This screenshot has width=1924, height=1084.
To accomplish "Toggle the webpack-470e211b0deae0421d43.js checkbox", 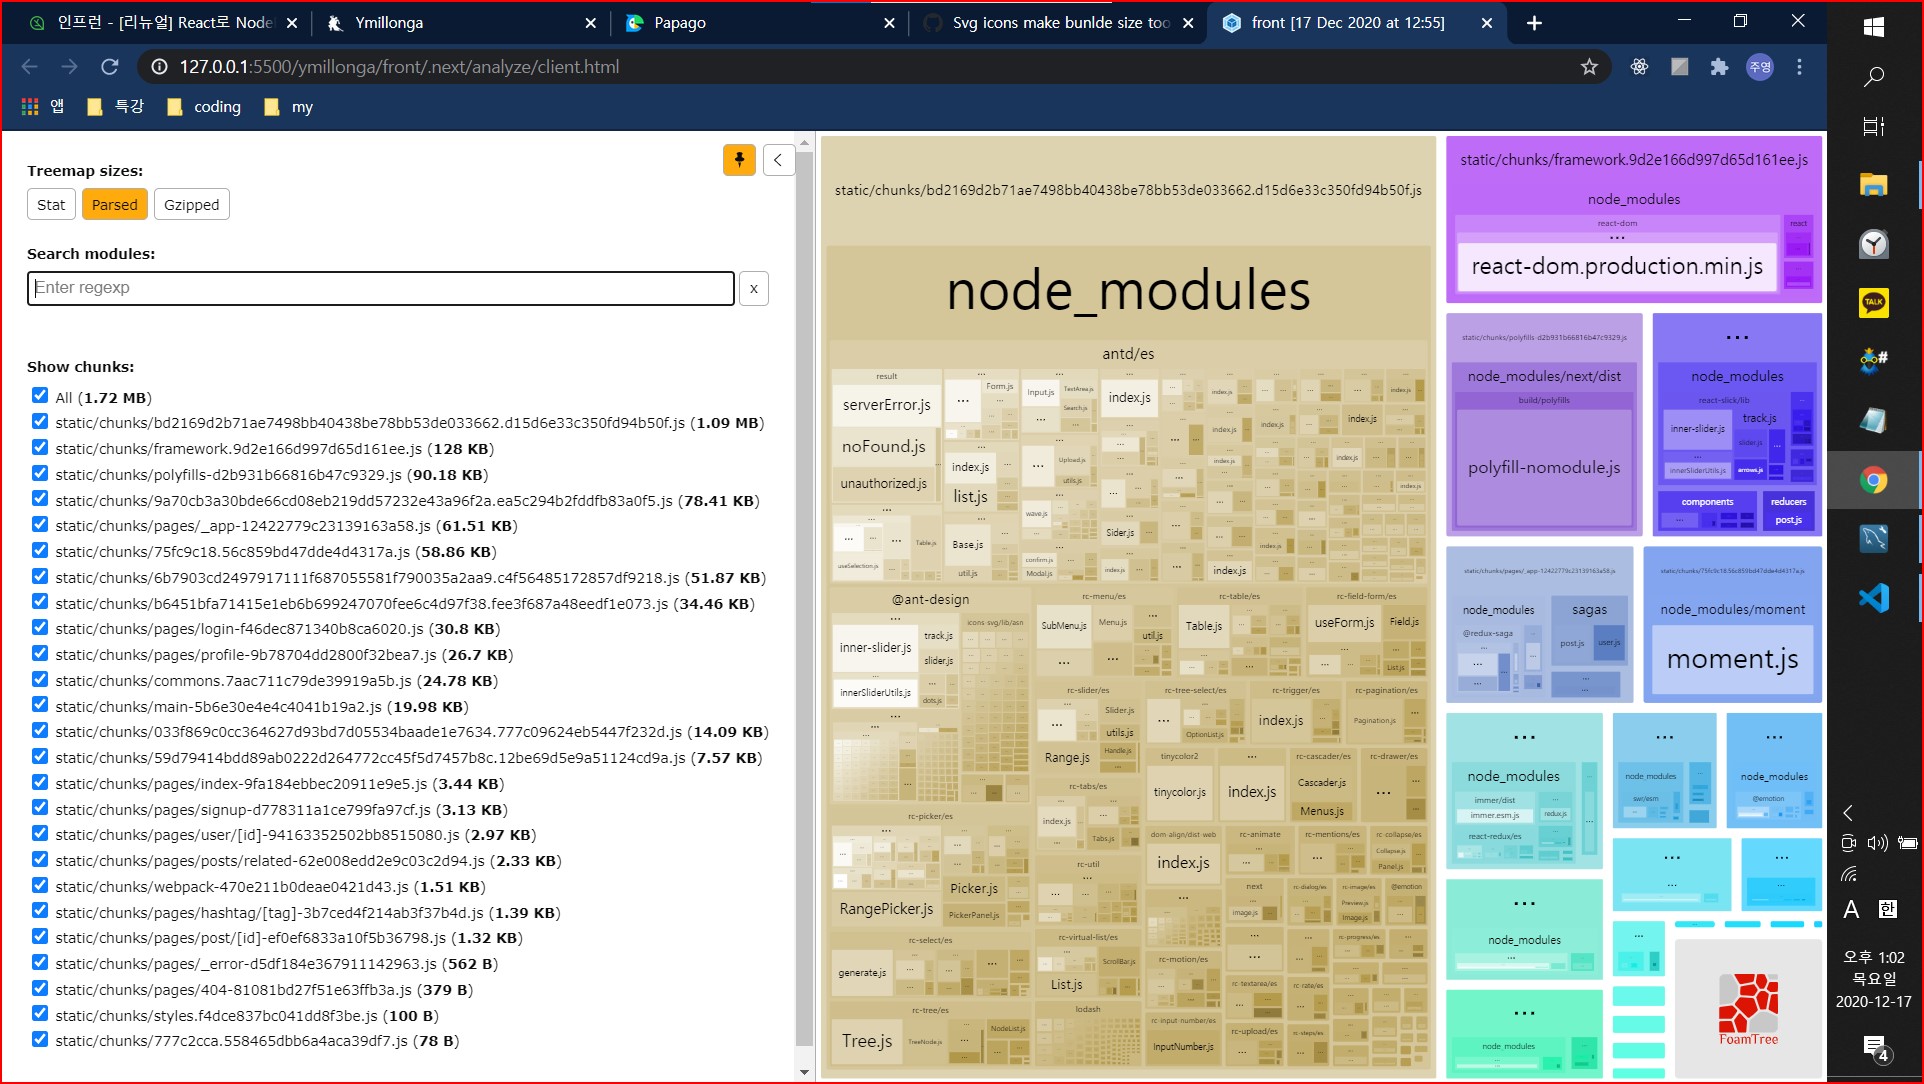I will click(x=40, y=886).
